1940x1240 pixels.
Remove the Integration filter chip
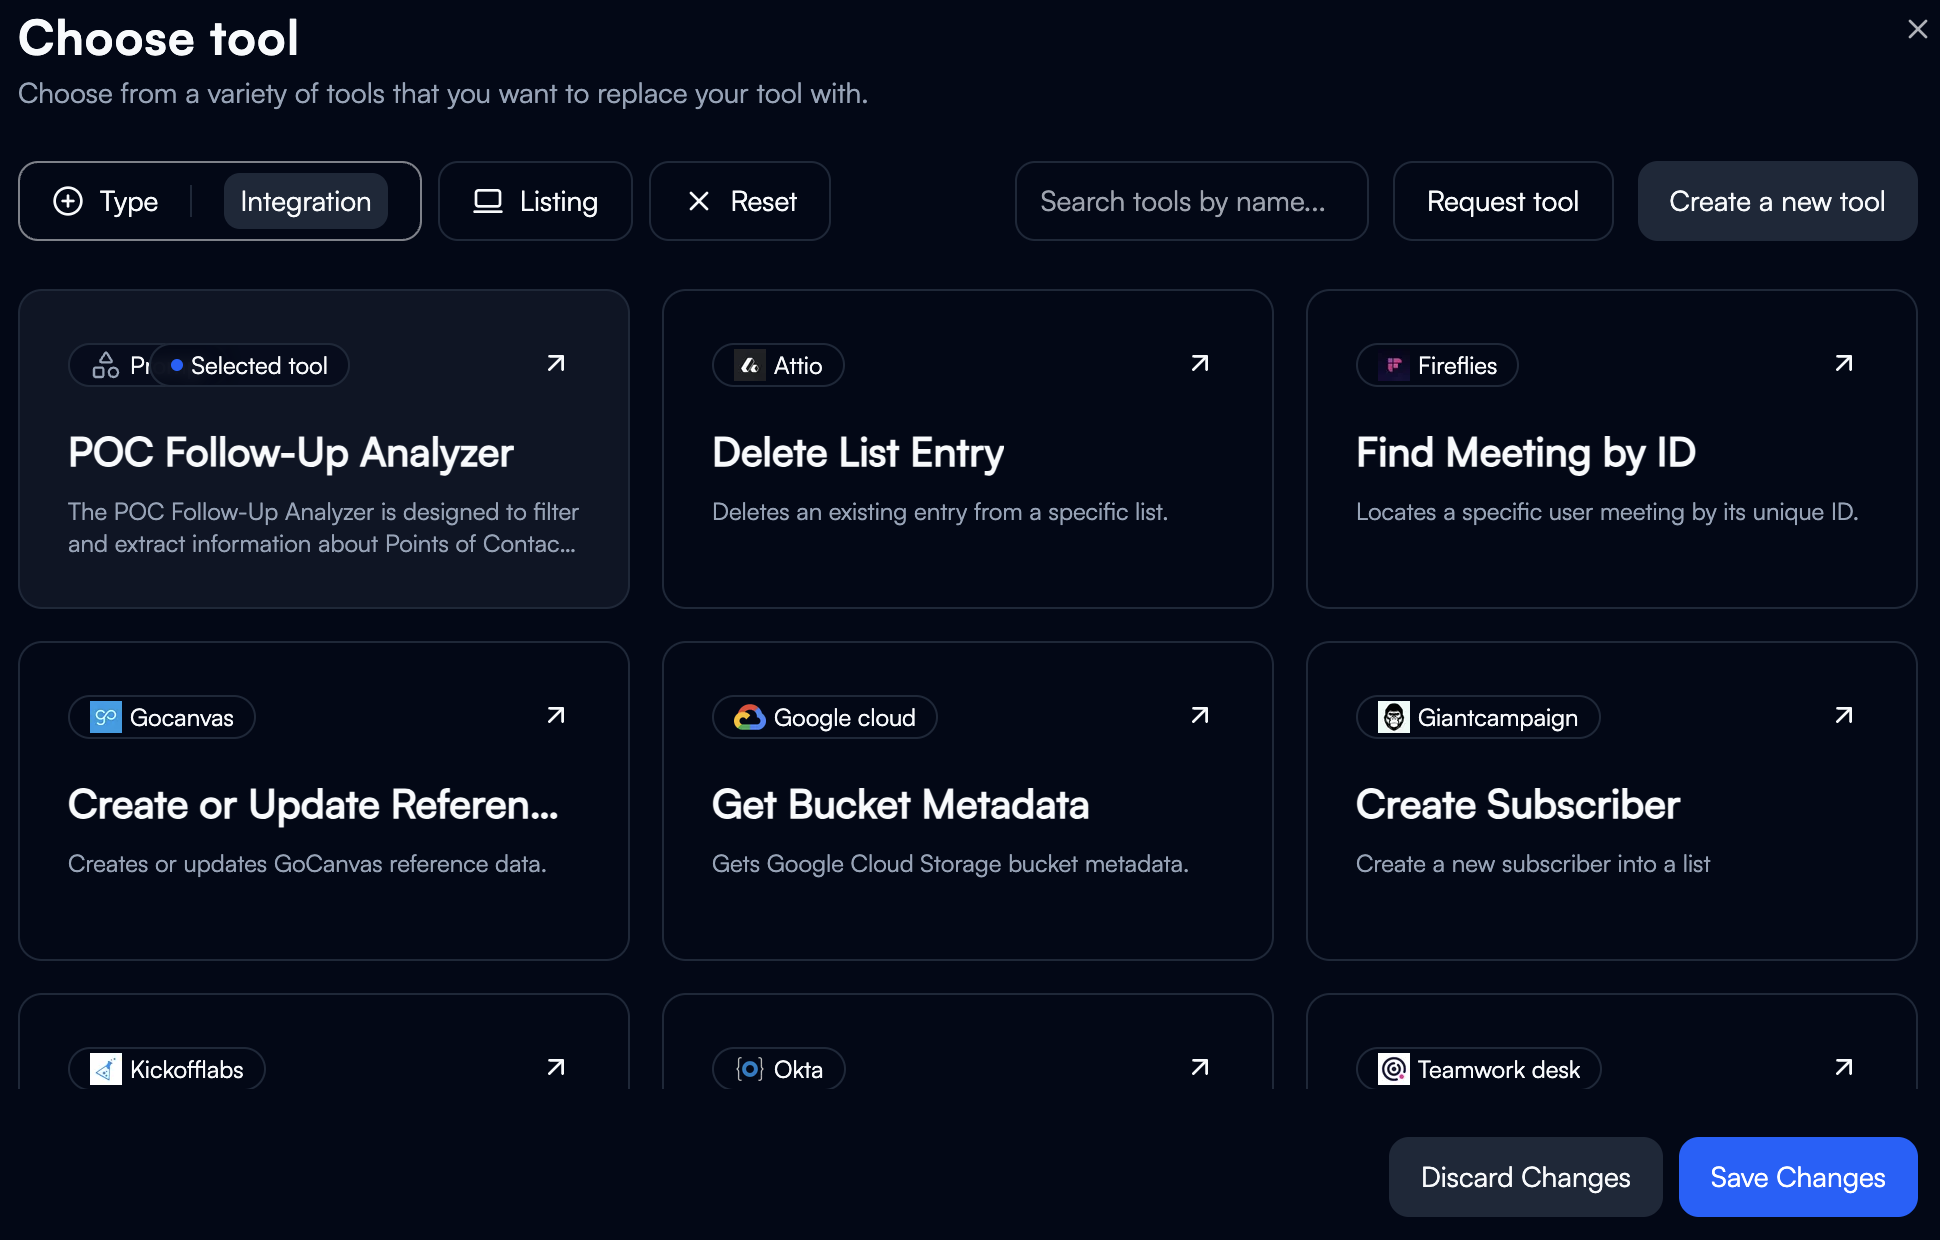[305, 201]
